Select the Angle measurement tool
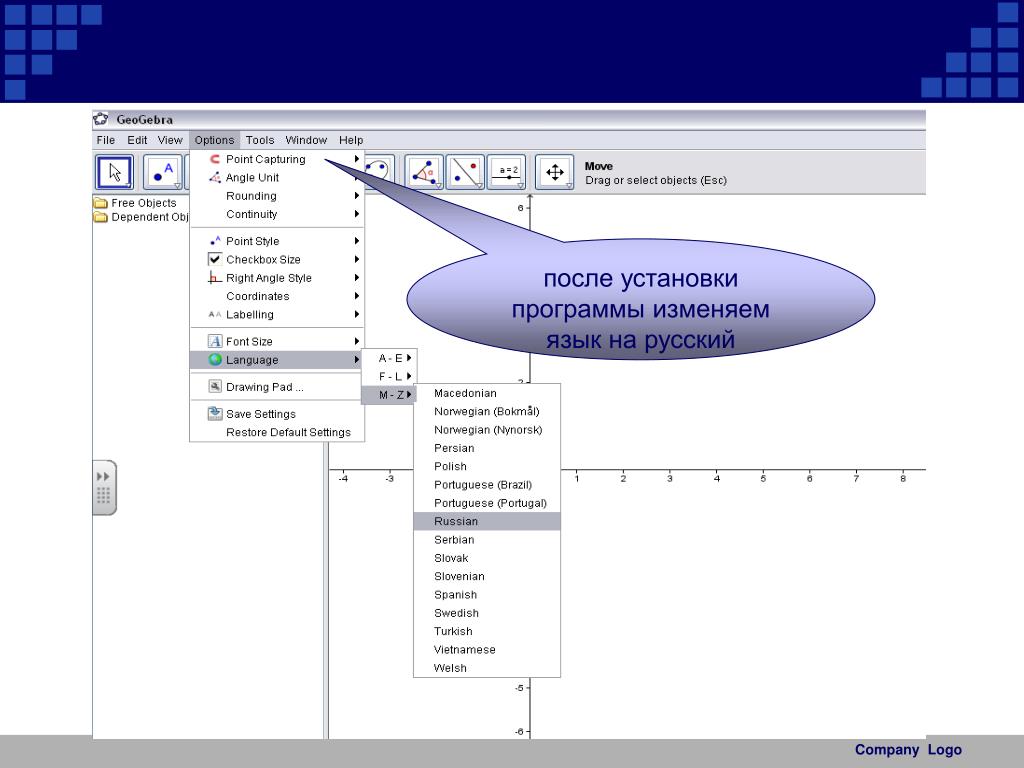1024x768 pixels. pos(424,172)
